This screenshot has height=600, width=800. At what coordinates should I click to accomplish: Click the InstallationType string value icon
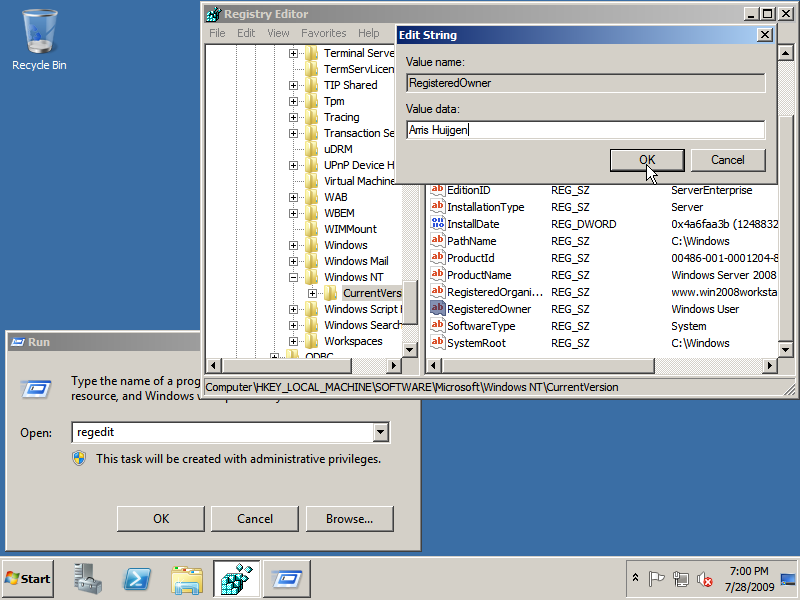pyautogui.click(x=437, y=207)
